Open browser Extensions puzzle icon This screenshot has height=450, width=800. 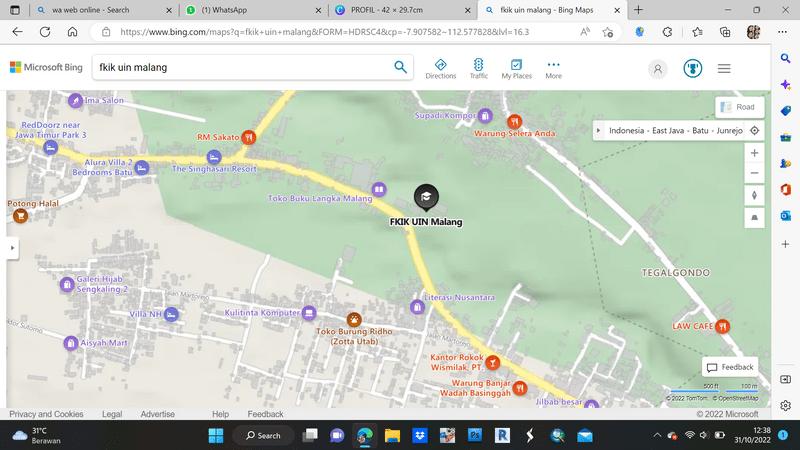click(667, 32)
